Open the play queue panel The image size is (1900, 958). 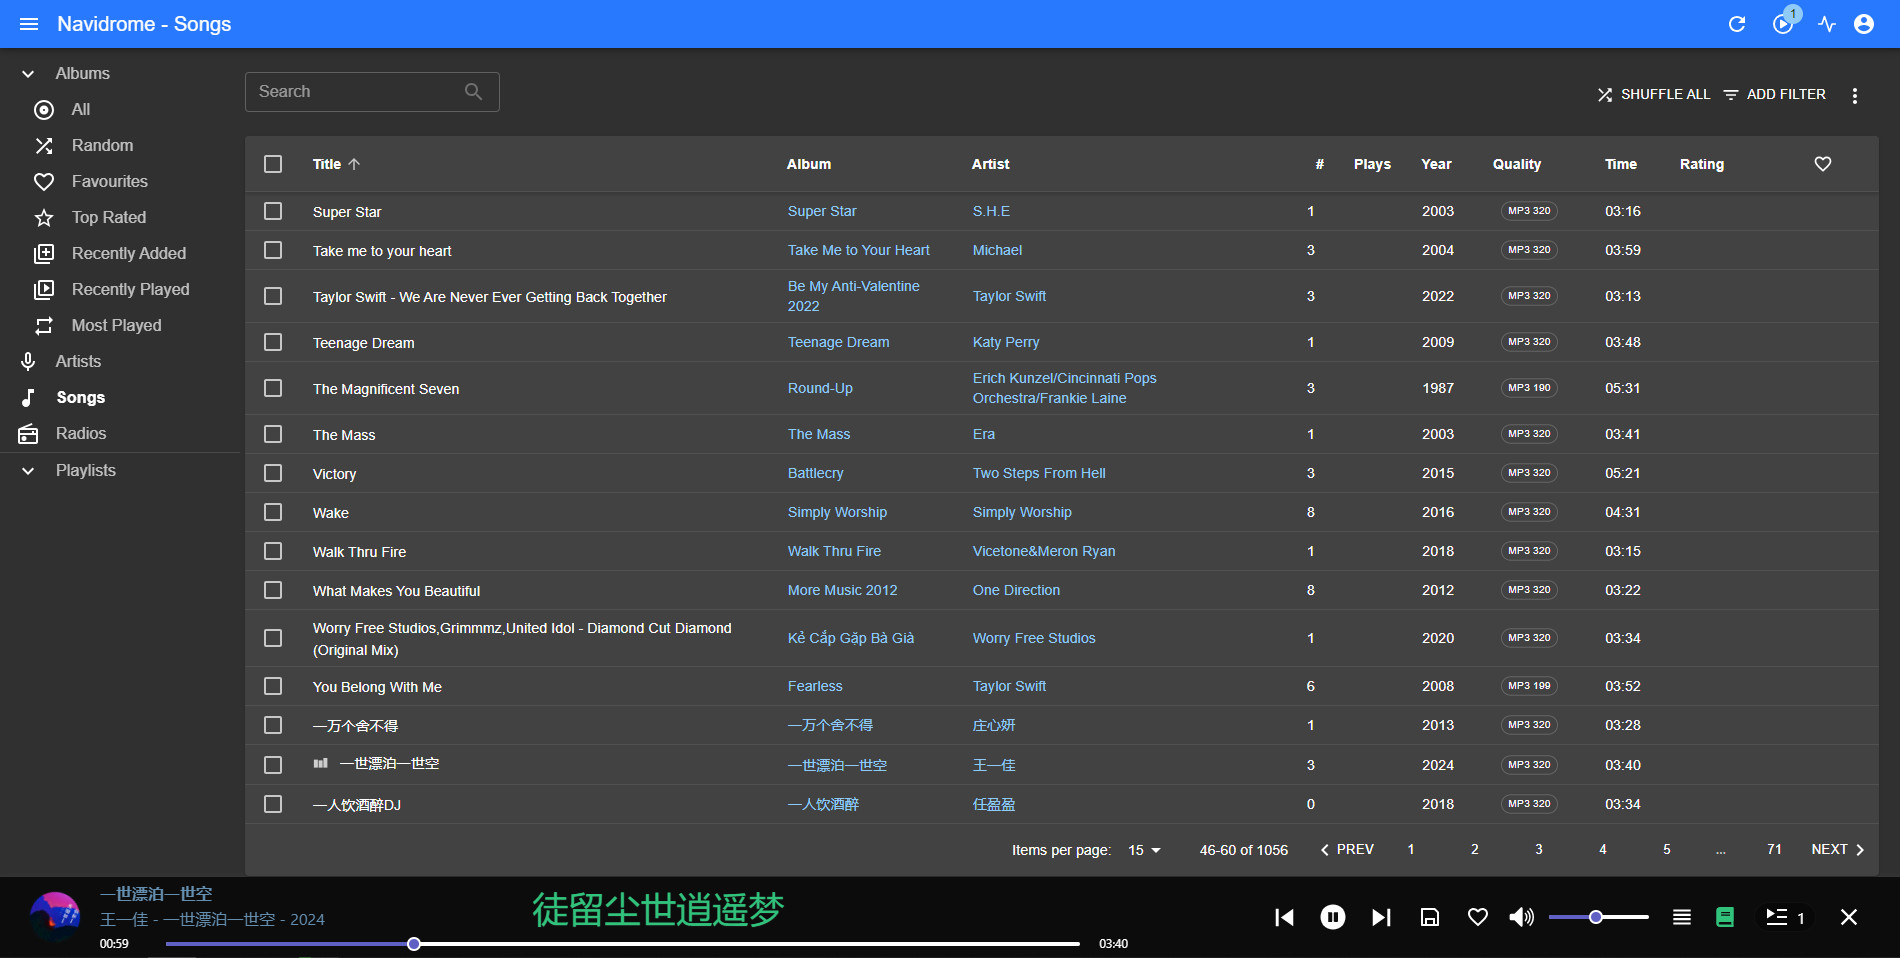pos(1785,917)
